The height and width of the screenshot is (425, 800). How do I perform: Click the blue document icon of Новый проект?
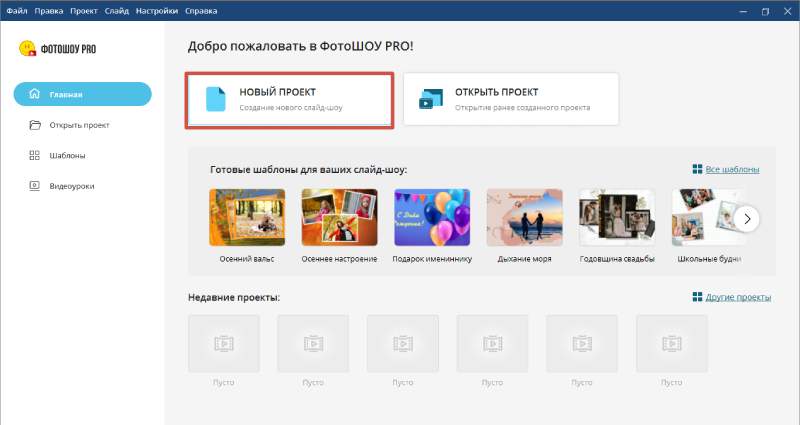pos(215,99)
